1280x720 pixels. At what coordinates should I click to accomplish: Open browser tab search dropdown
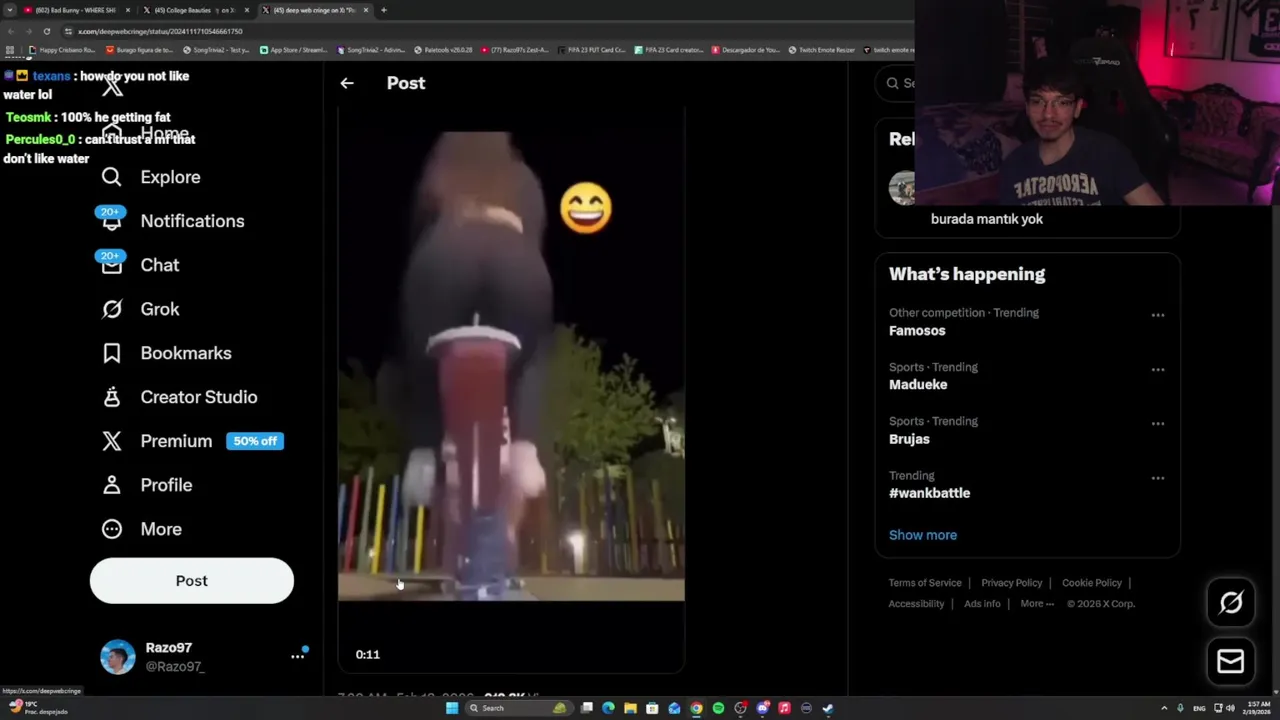(10, 10)
